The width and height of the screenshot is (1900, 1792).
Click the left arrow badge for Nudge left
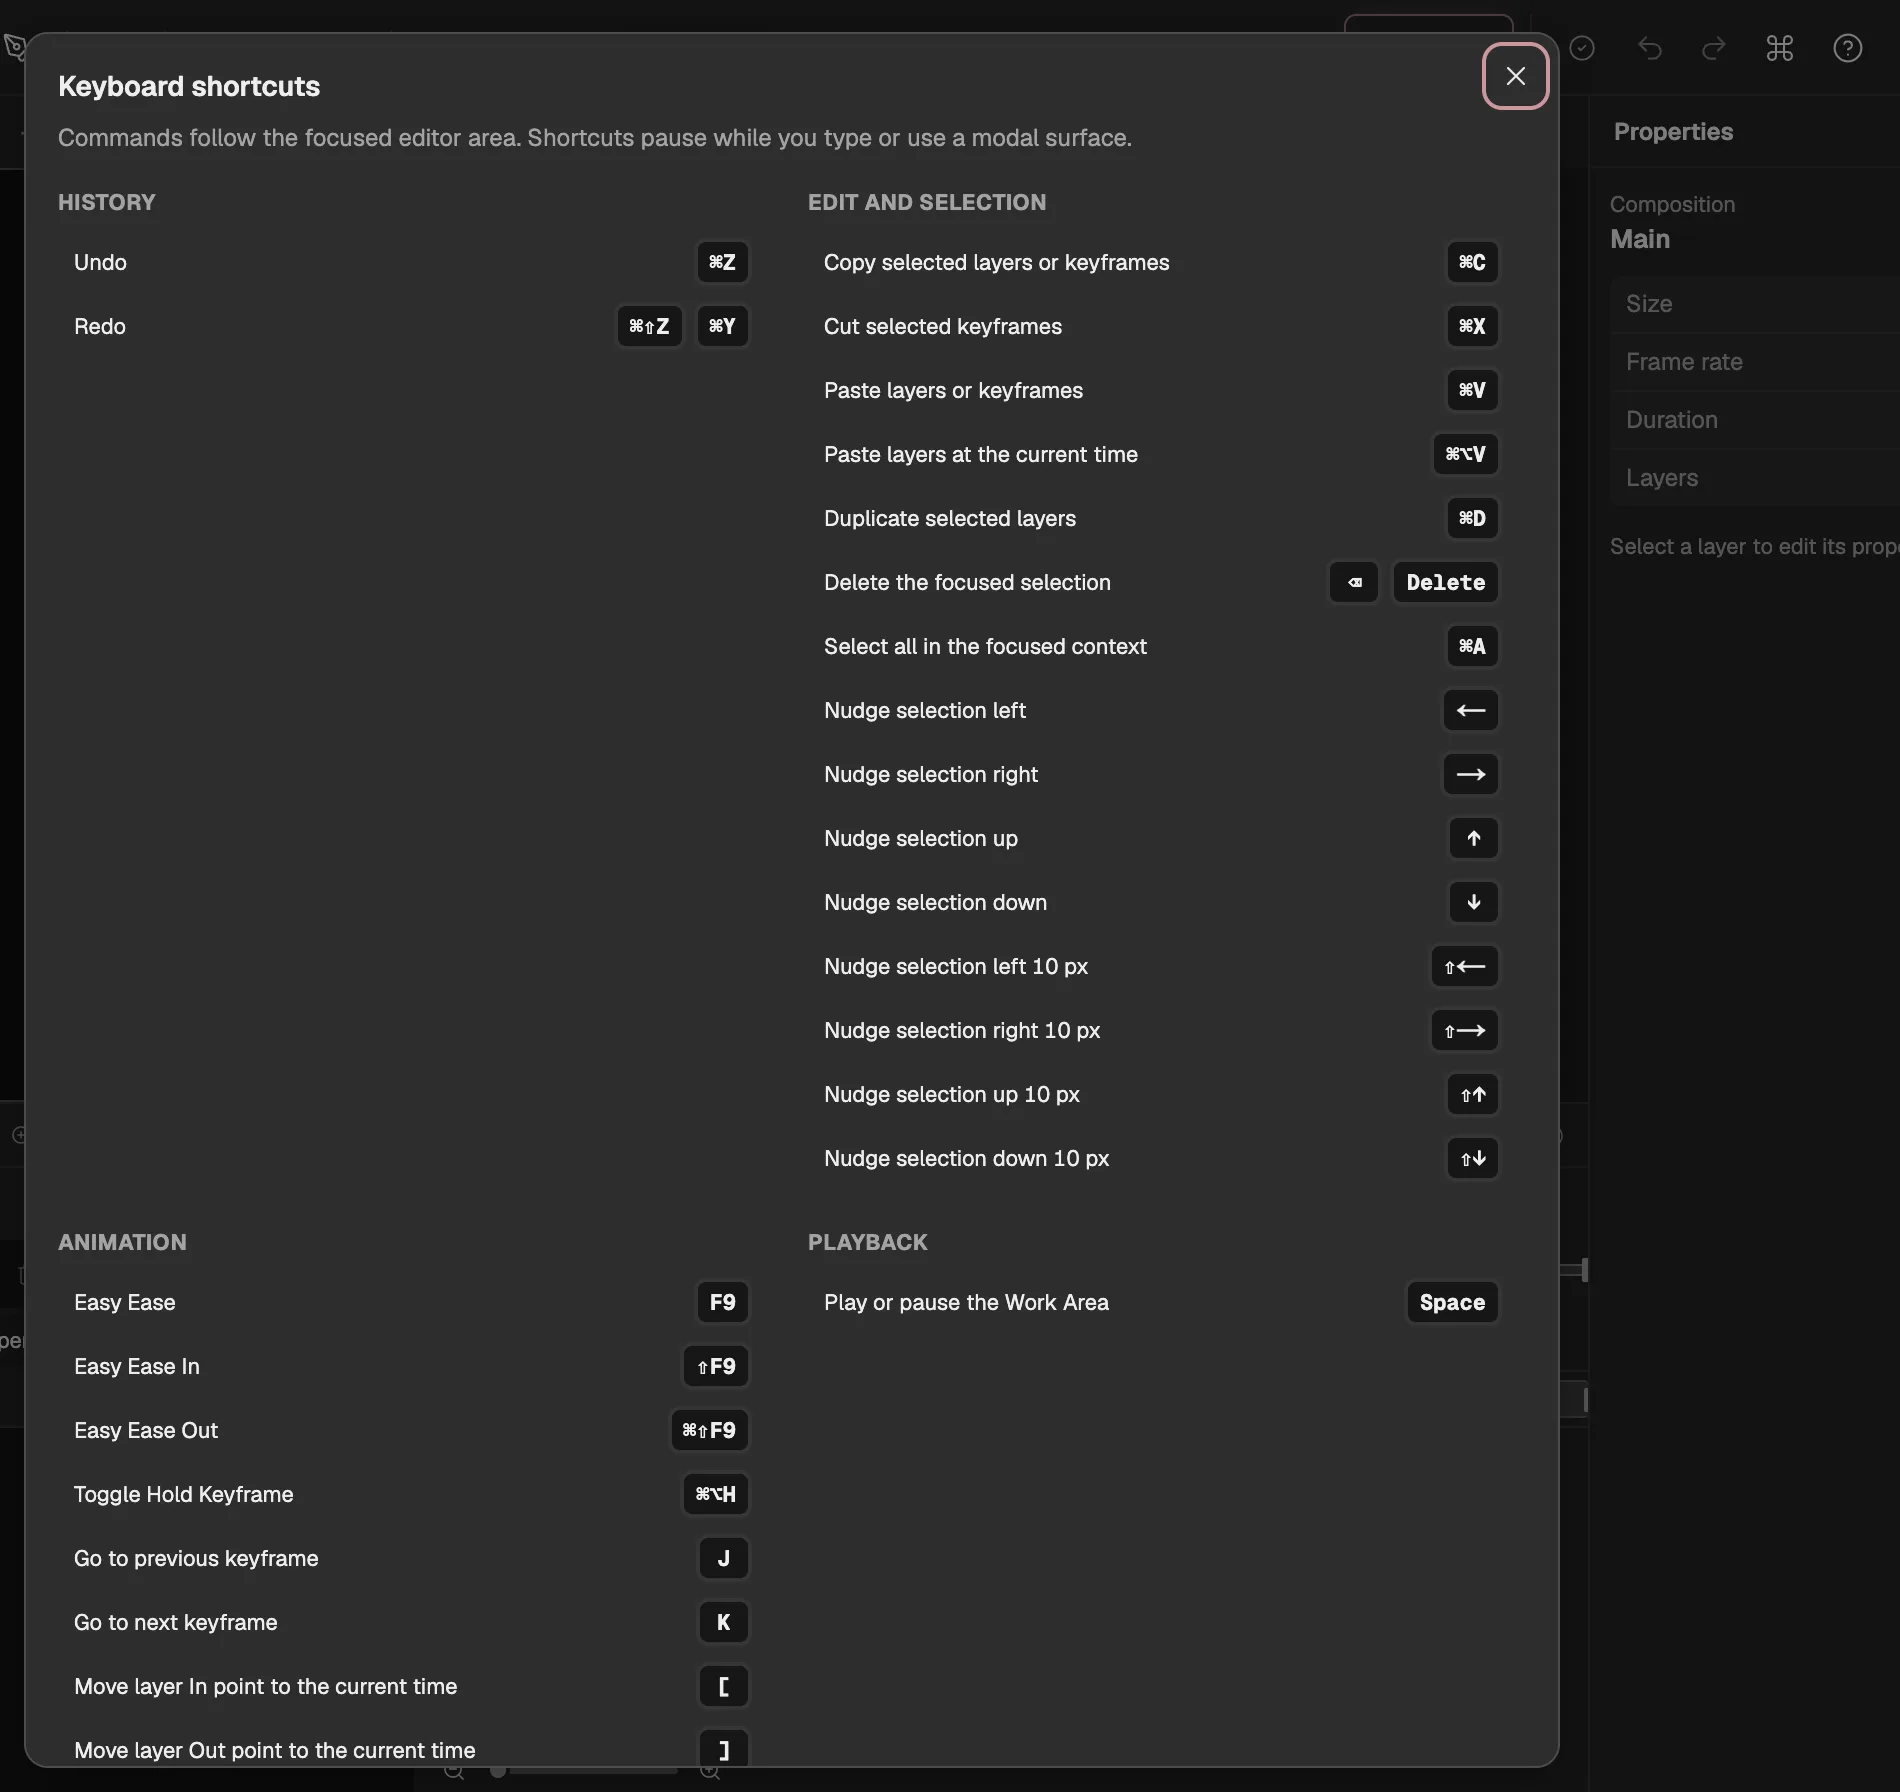(x=1470, y=710)
